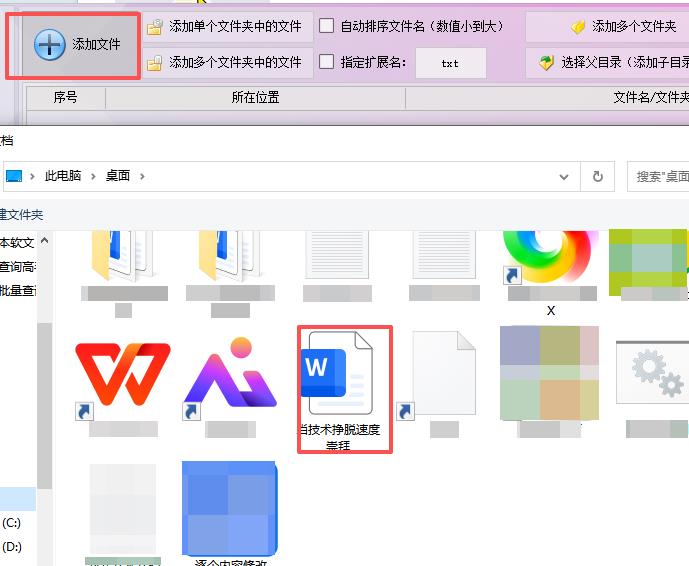The image size is (689, 566).
Task: Enable 自动排序文件名 checkbox
Action: 327,26
